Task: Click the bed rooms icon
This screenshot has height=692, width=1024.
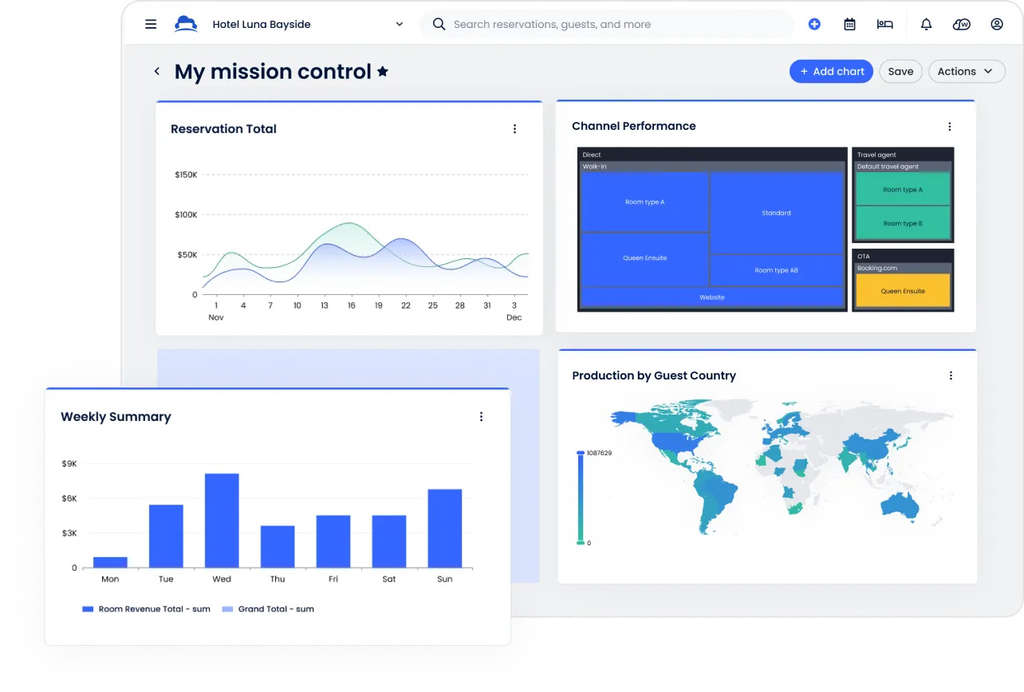Action: 885,24
